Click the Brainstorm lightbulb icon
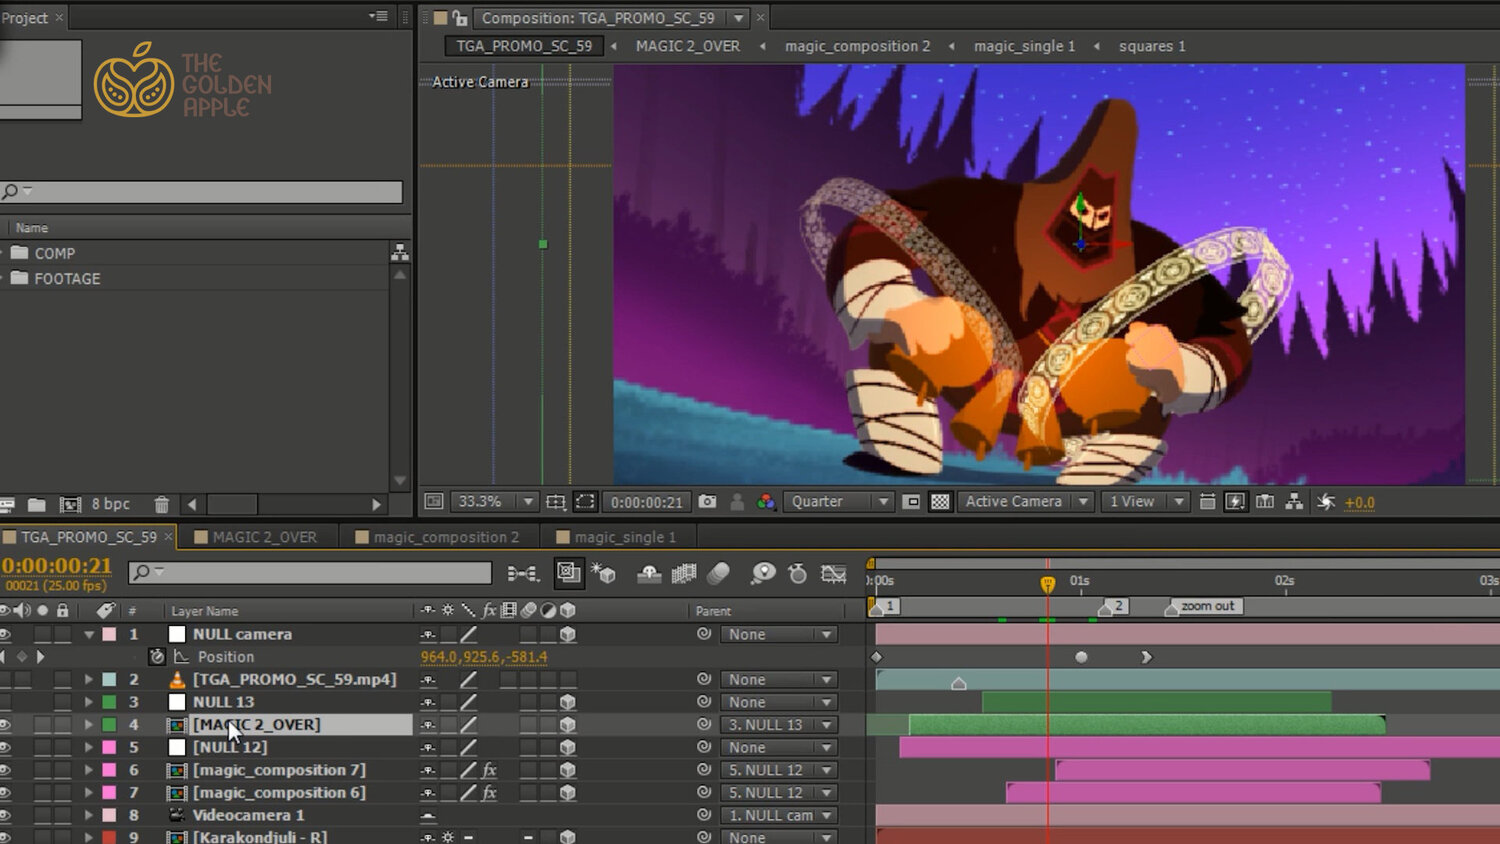Screen dimensions: 1500x844 coord(763,573)
